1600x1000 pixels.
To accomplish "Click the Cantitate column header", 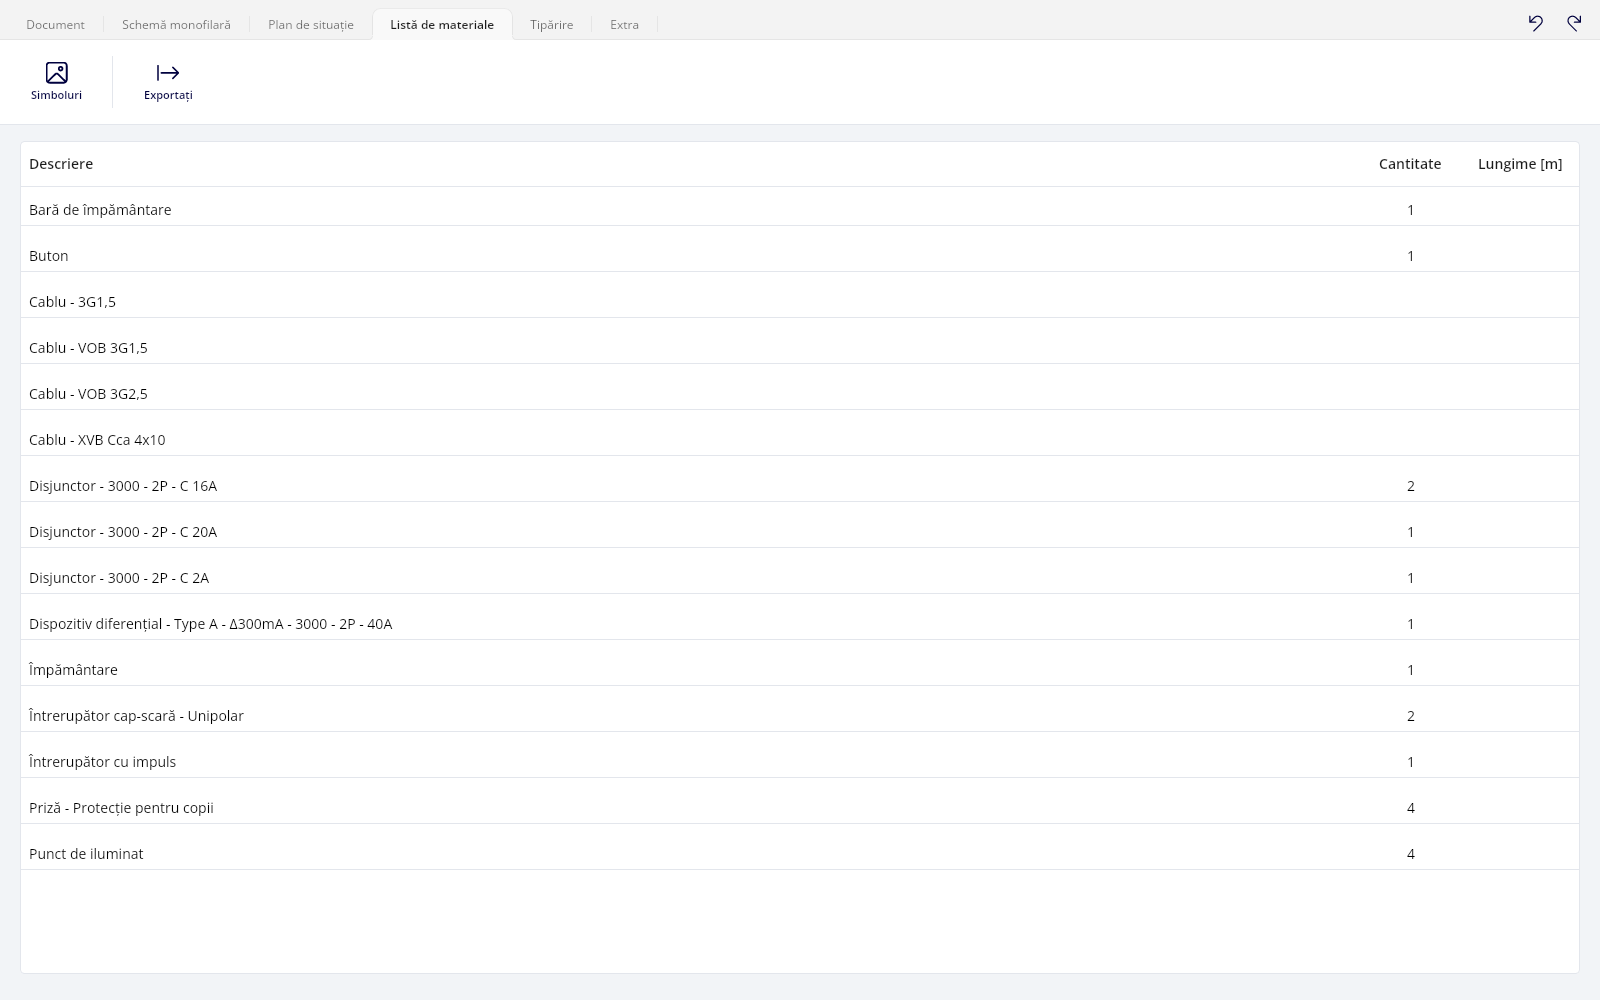I will (x=1410, y=164).
